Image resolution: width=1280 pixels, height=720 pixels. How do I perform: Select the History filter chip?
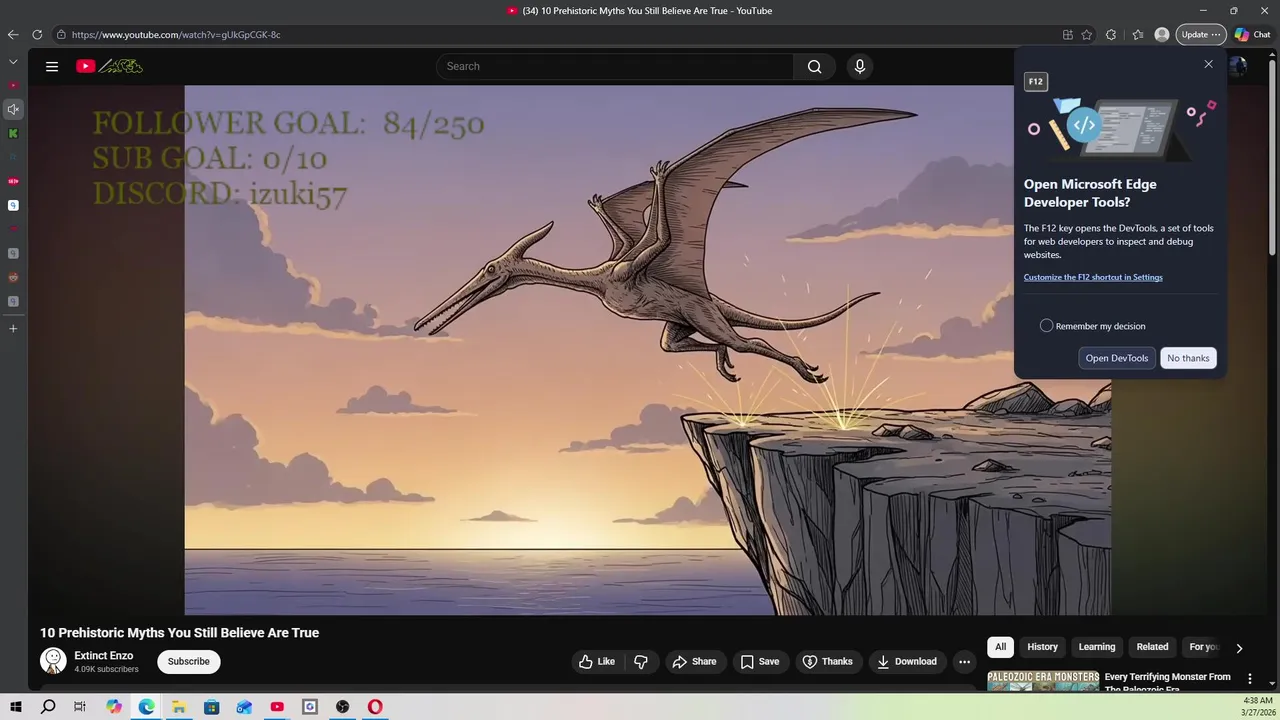1042,647
